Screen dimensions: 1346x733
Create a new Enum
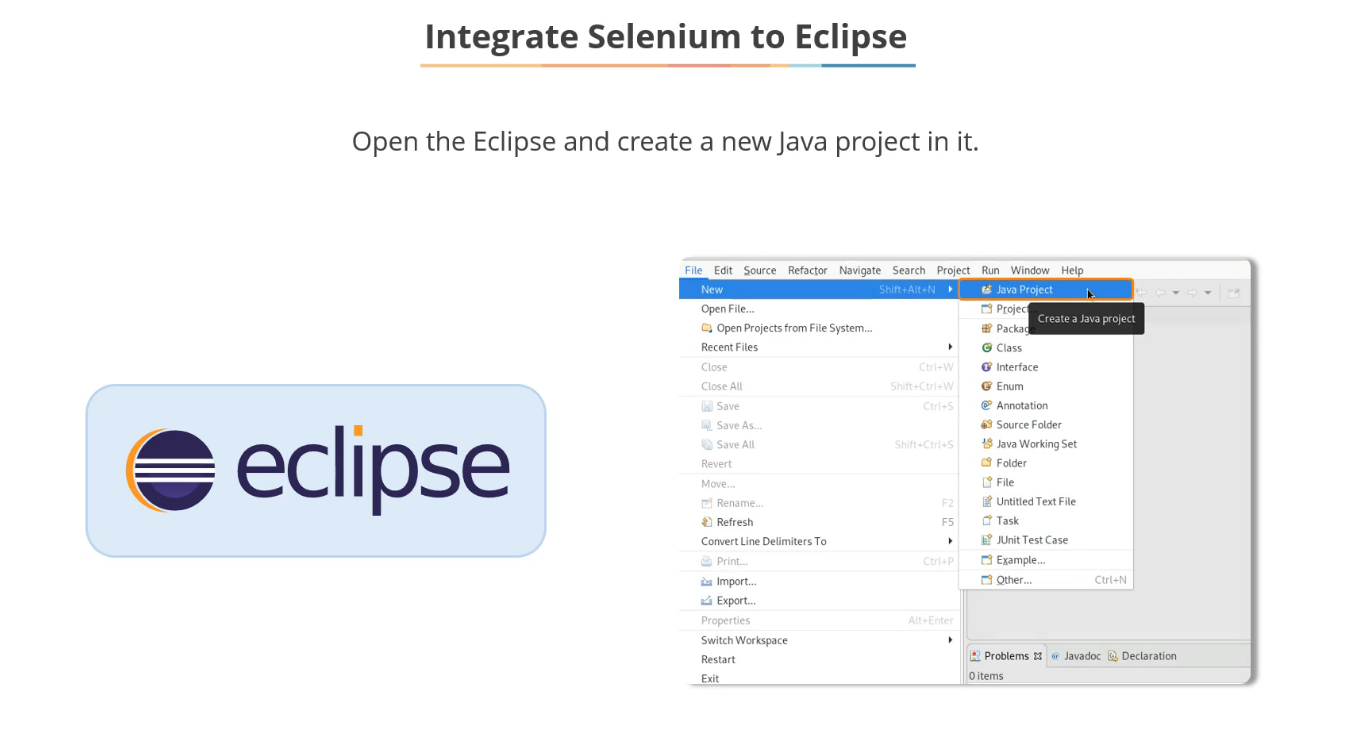pos(1046,386)
